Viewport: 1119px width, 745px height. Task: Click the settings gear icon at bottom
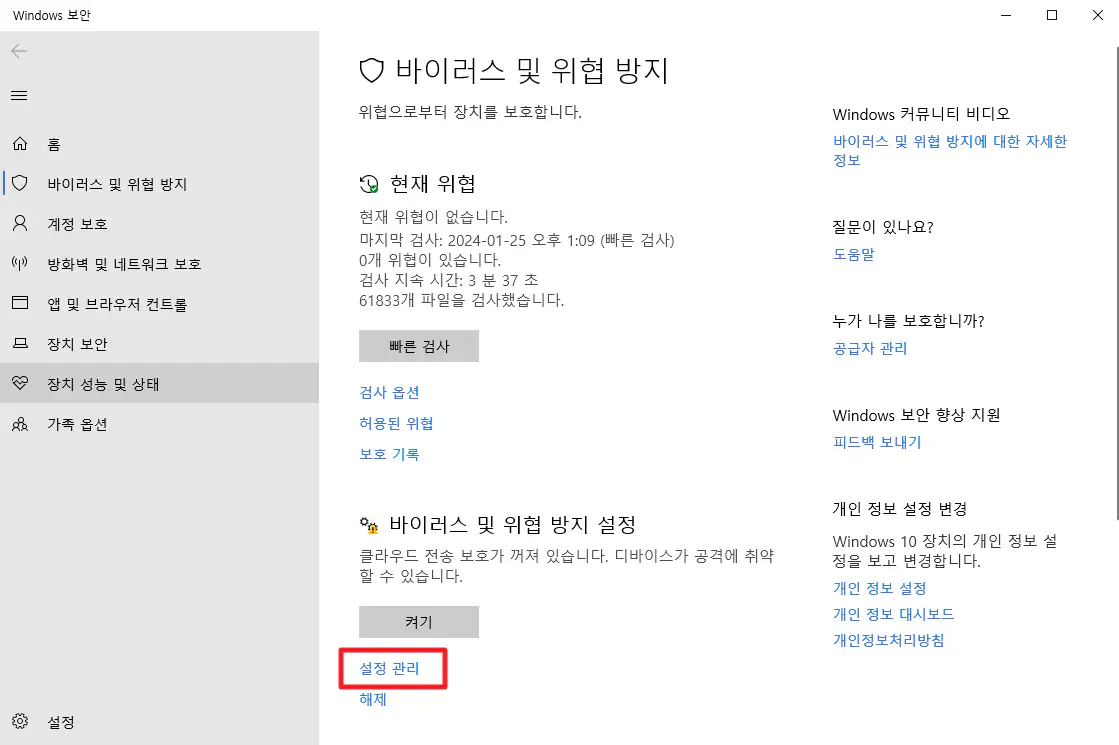20,721
